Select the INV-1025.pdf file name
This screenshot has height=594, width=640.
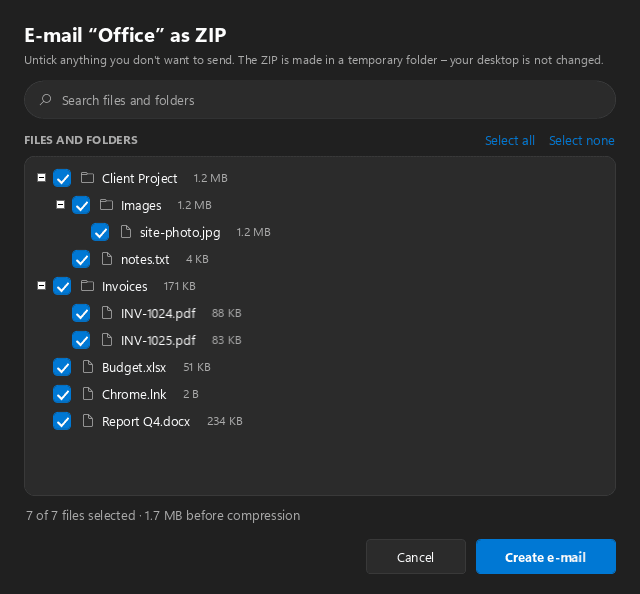coord(158,340)
